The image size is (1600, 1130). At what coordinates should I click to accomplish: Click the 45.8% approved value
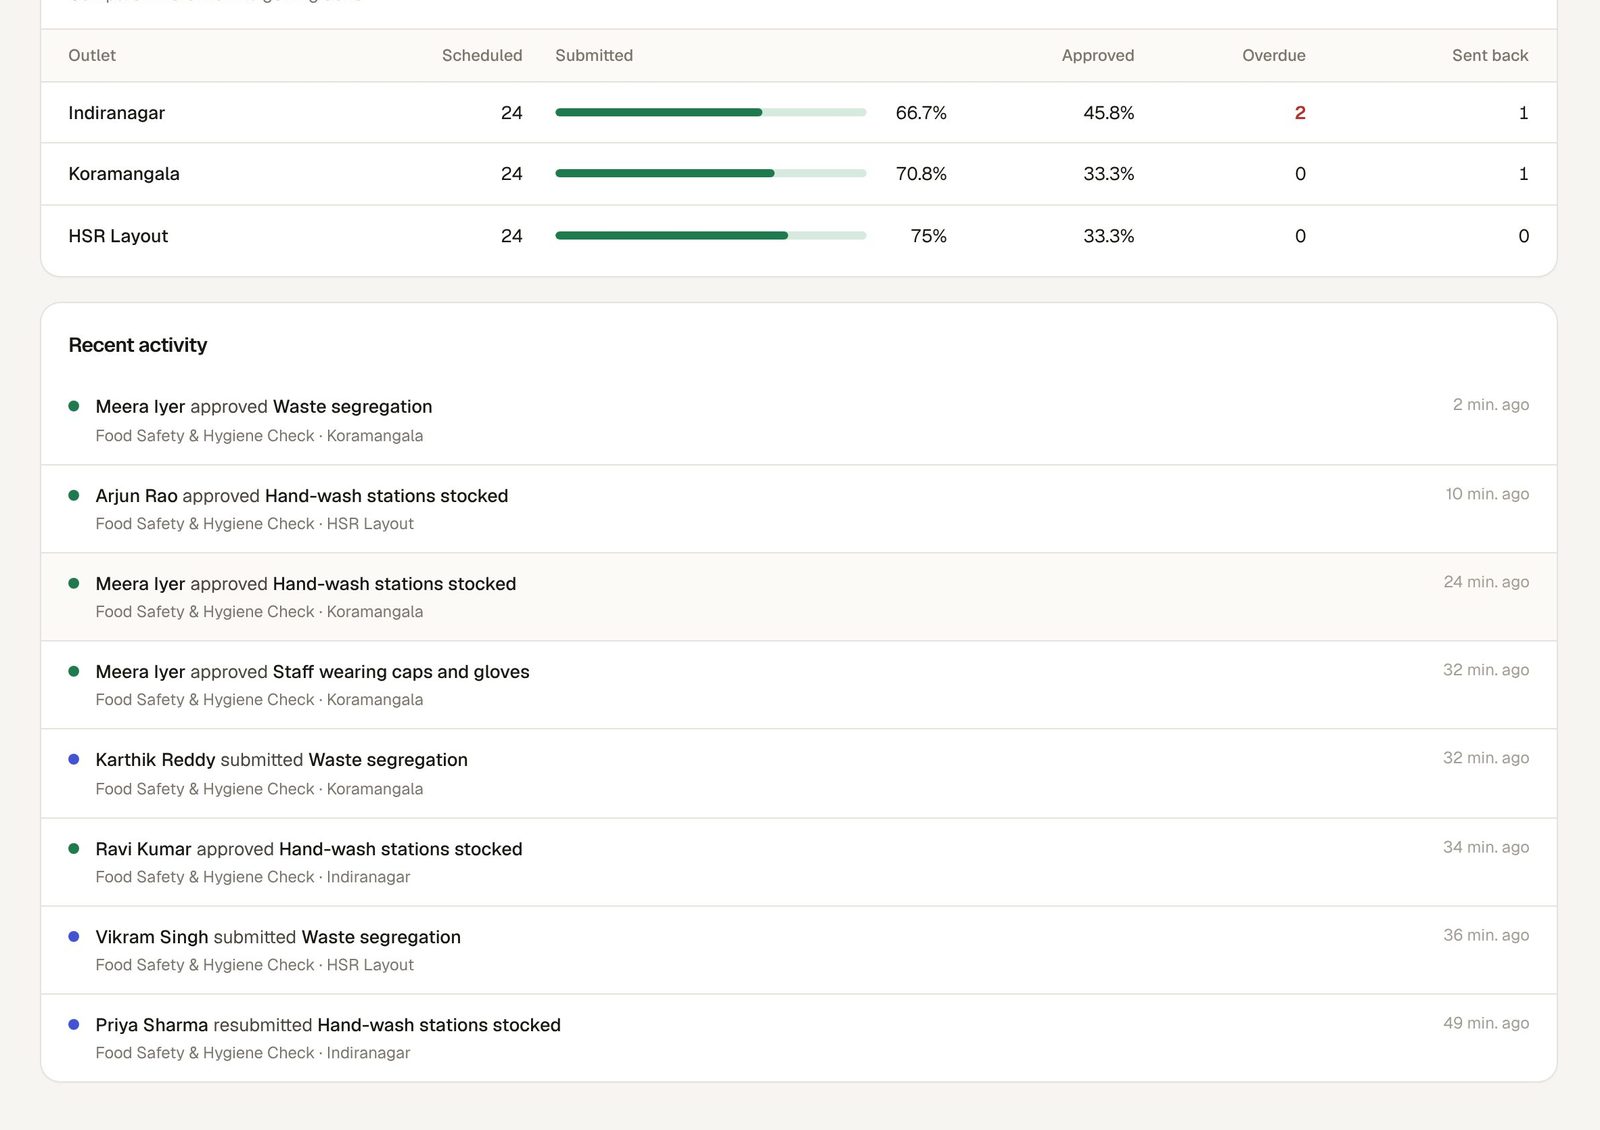click(1109, 113)
